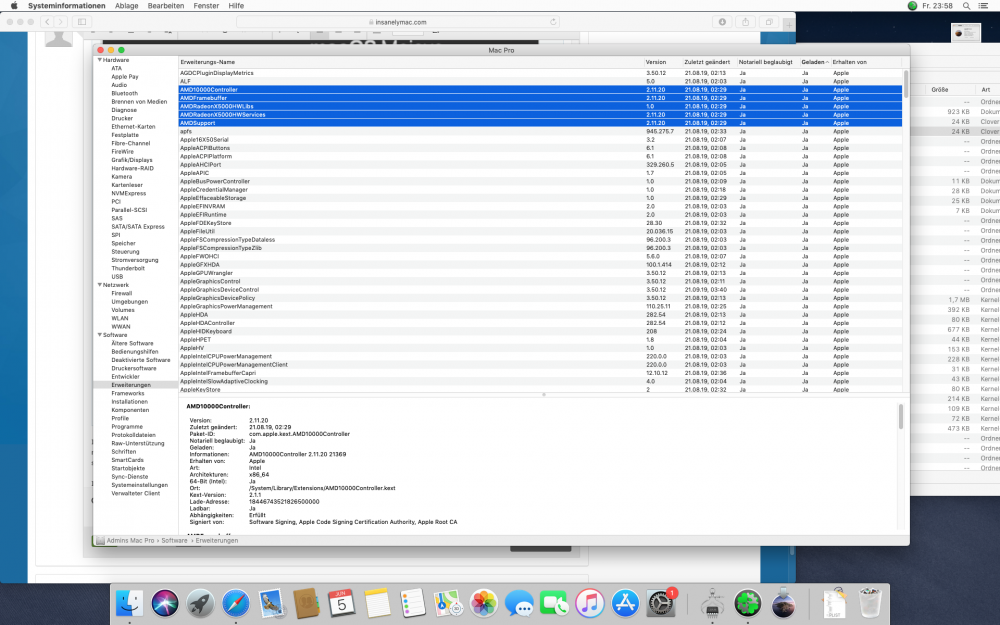Viewport: 1000px width, 625px height.
Task: Launch Siri from the dock
Action: [165, 603]
